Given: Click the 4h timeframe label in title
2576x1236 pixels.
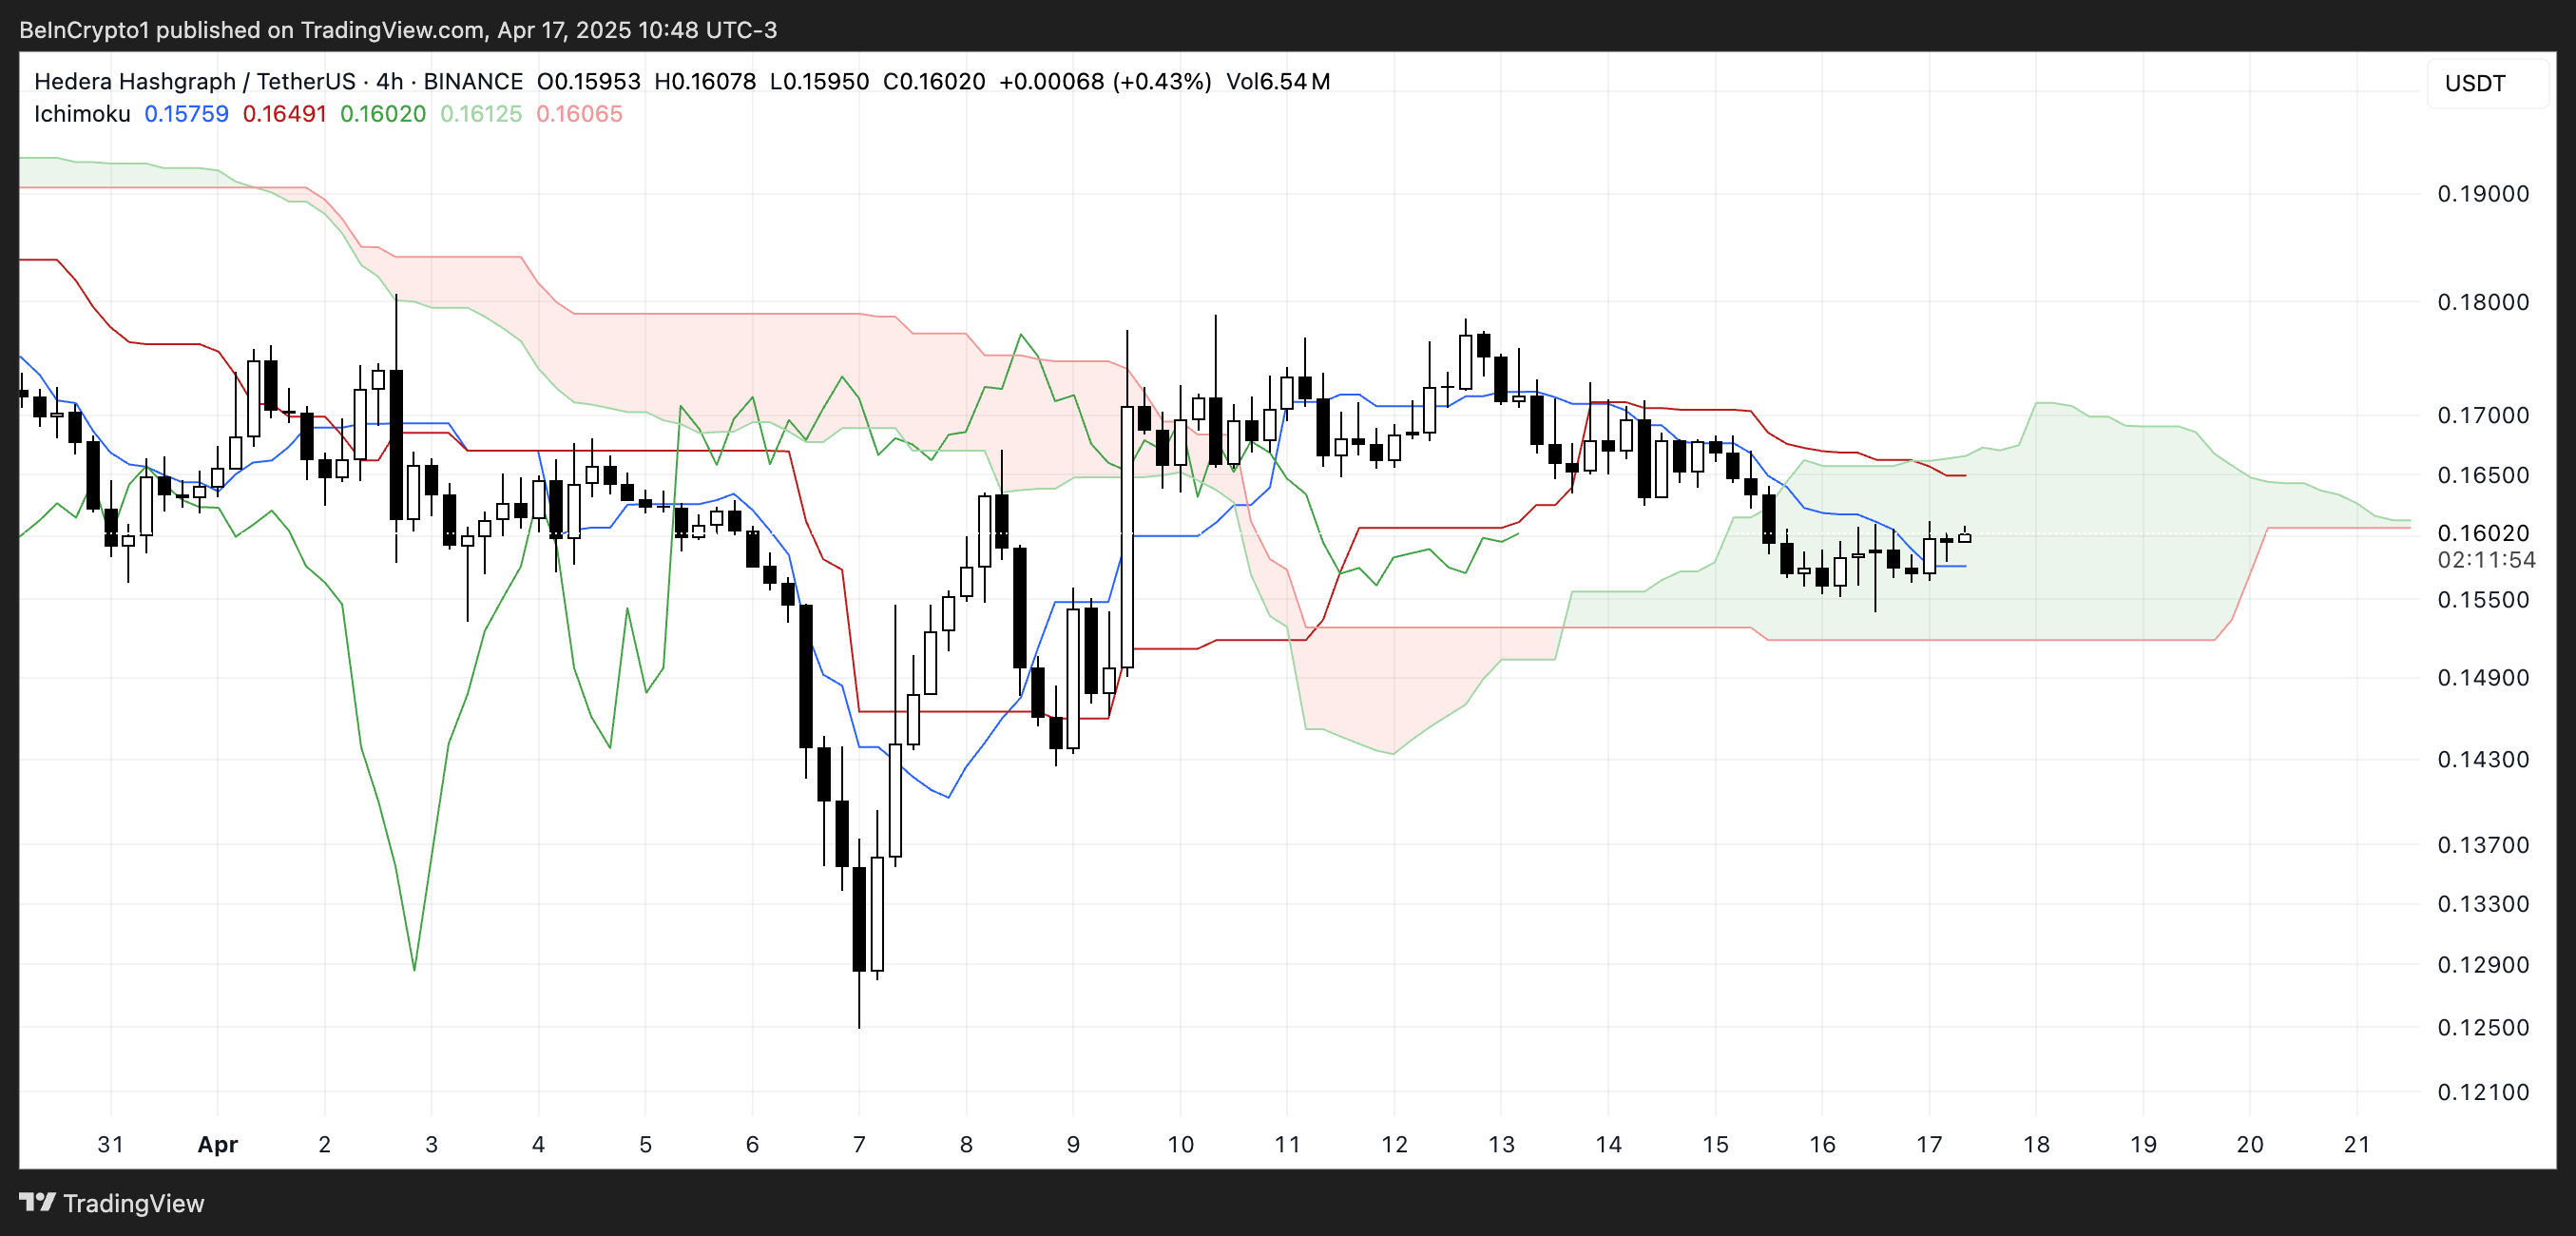Looking at the screenshot, I should (389, 81).
